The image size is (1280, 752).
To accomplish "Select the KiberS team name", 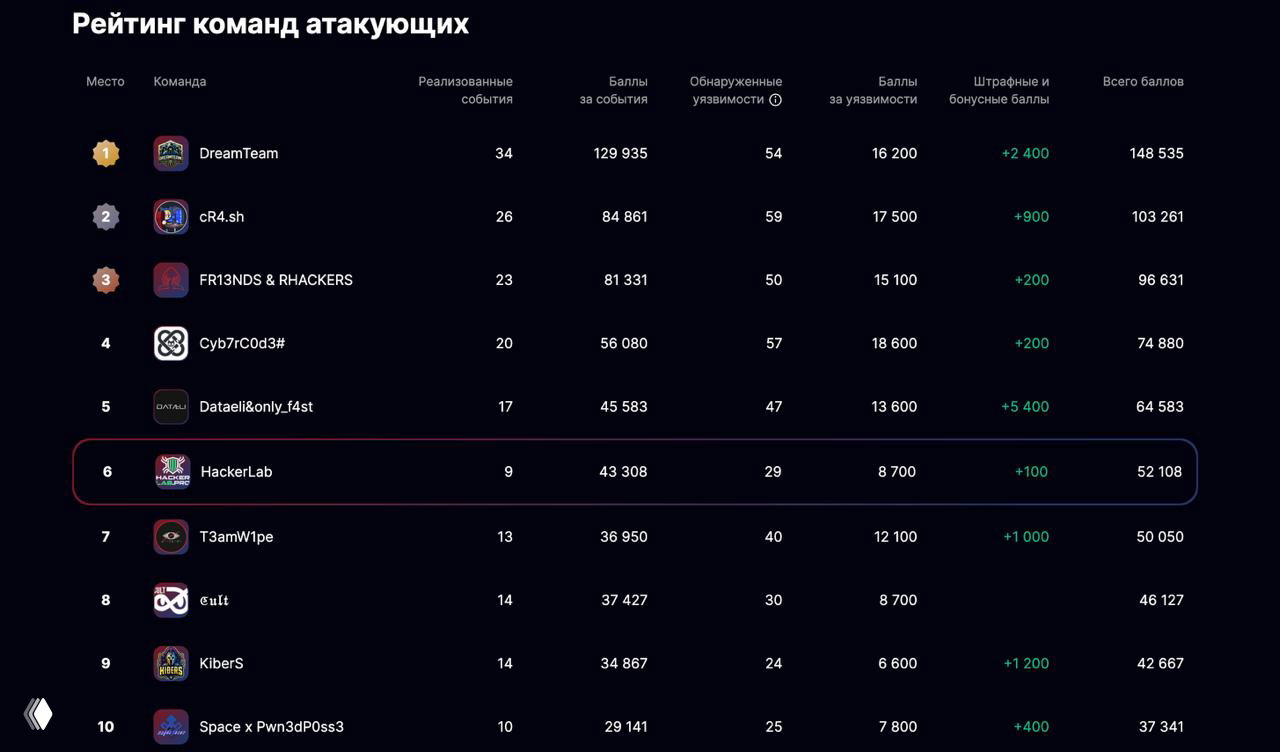I will pos(221,664).
